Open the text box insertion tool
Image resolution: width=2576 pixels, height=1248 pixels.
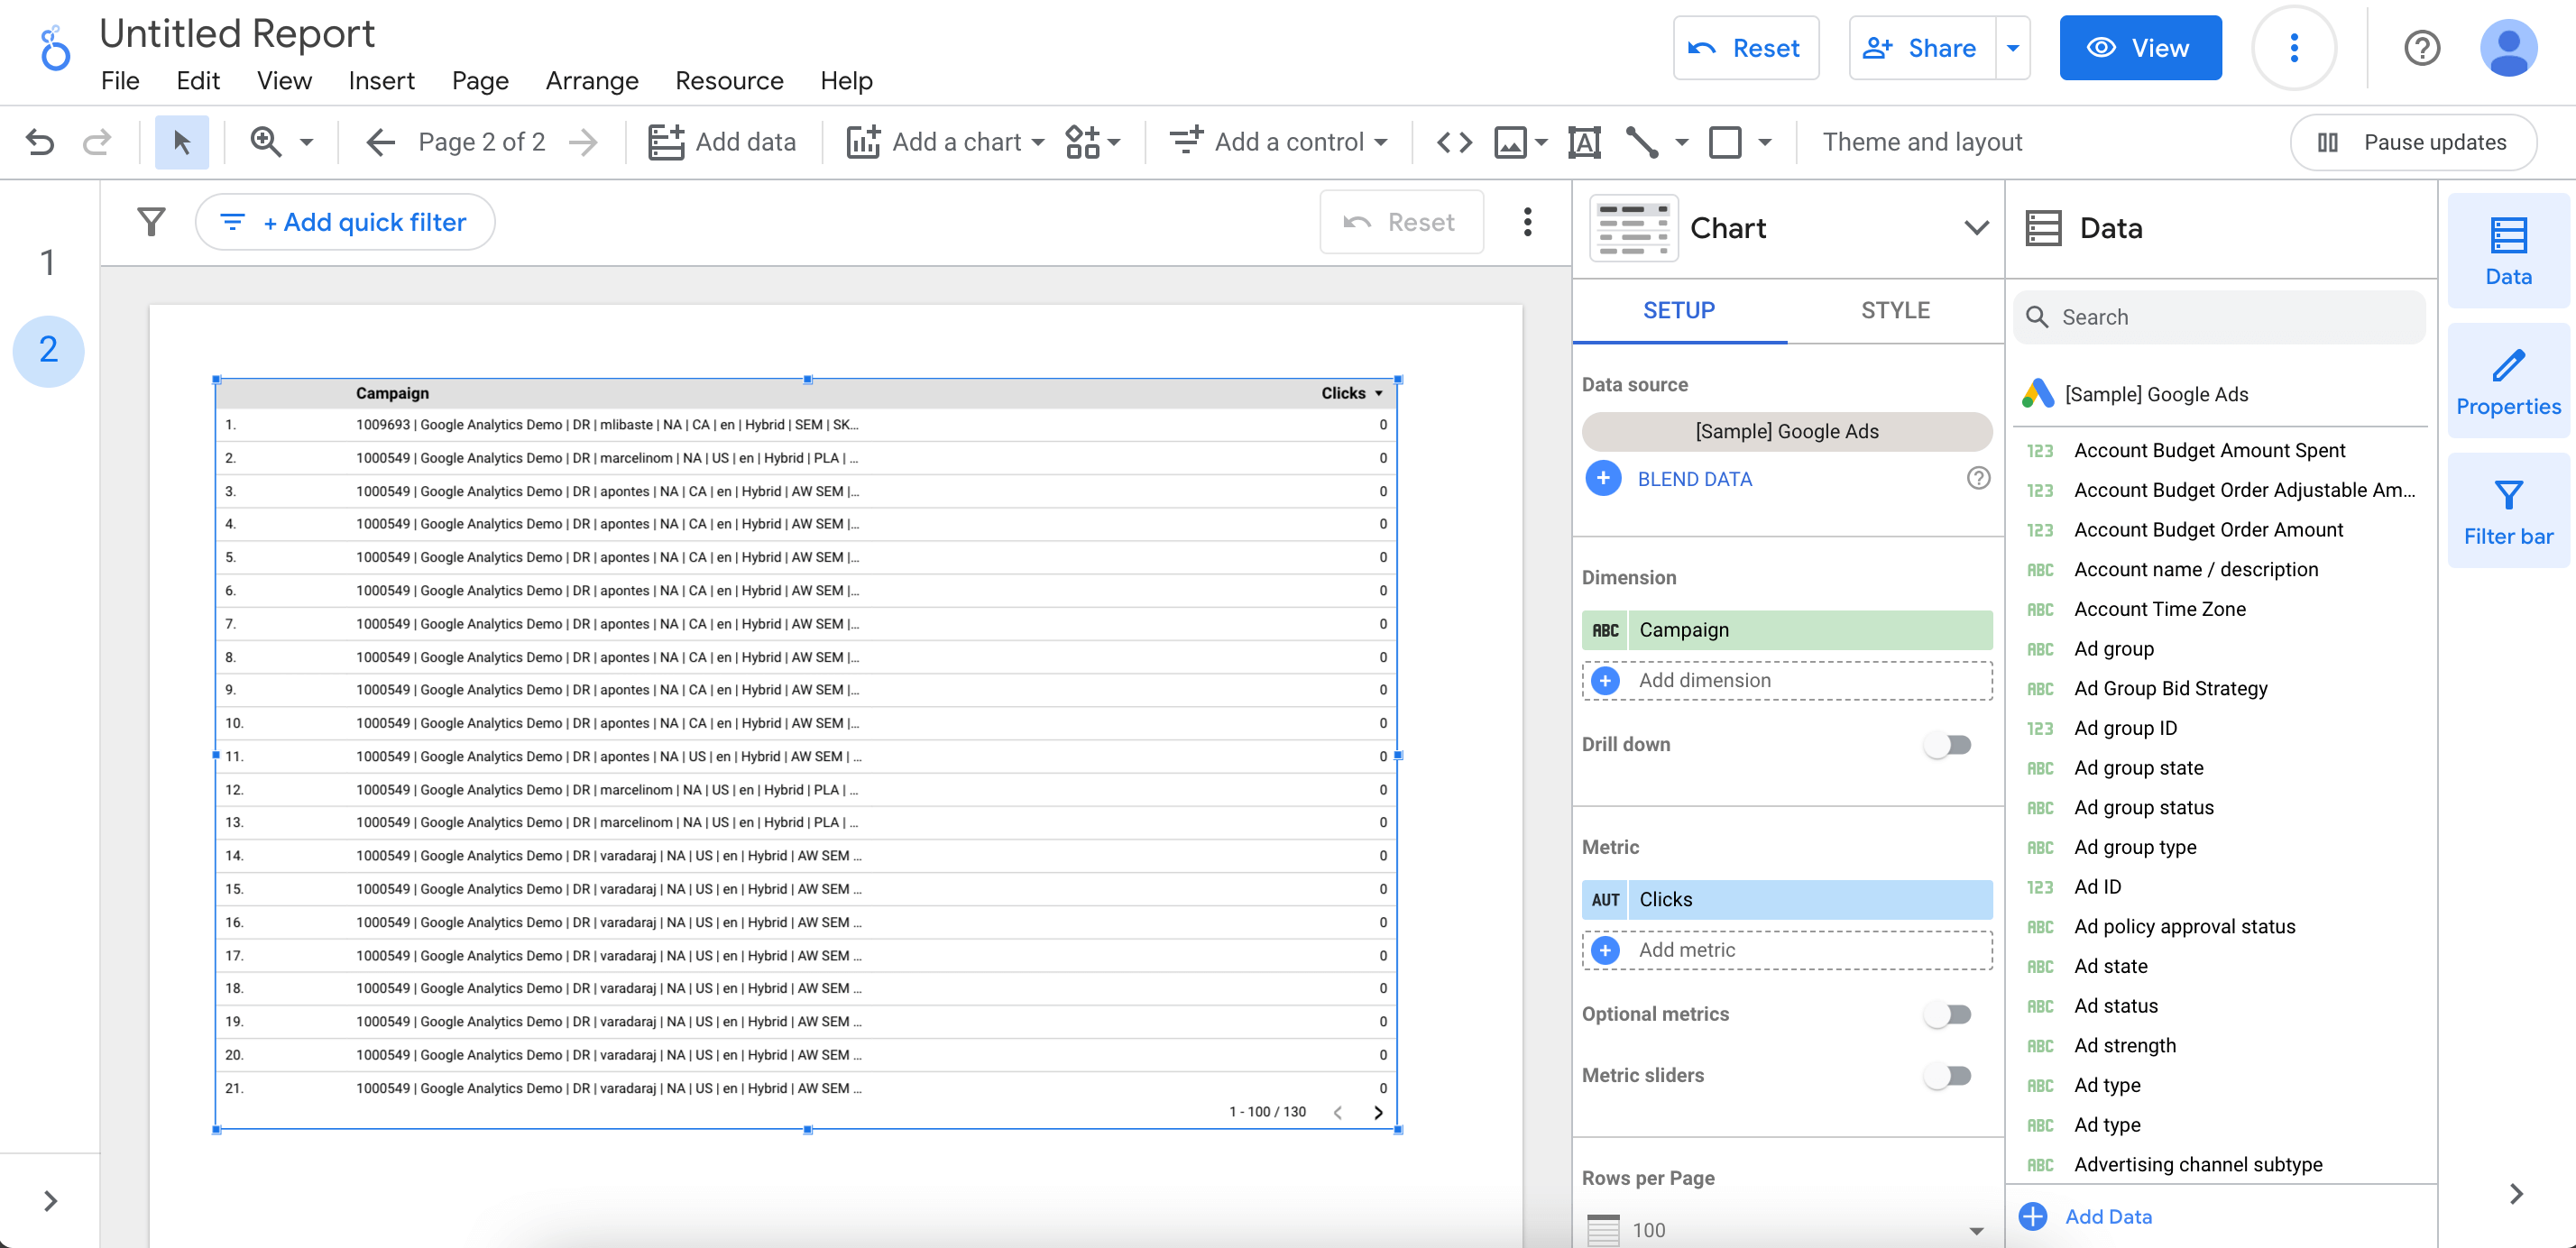click(x=1584, y=142)
